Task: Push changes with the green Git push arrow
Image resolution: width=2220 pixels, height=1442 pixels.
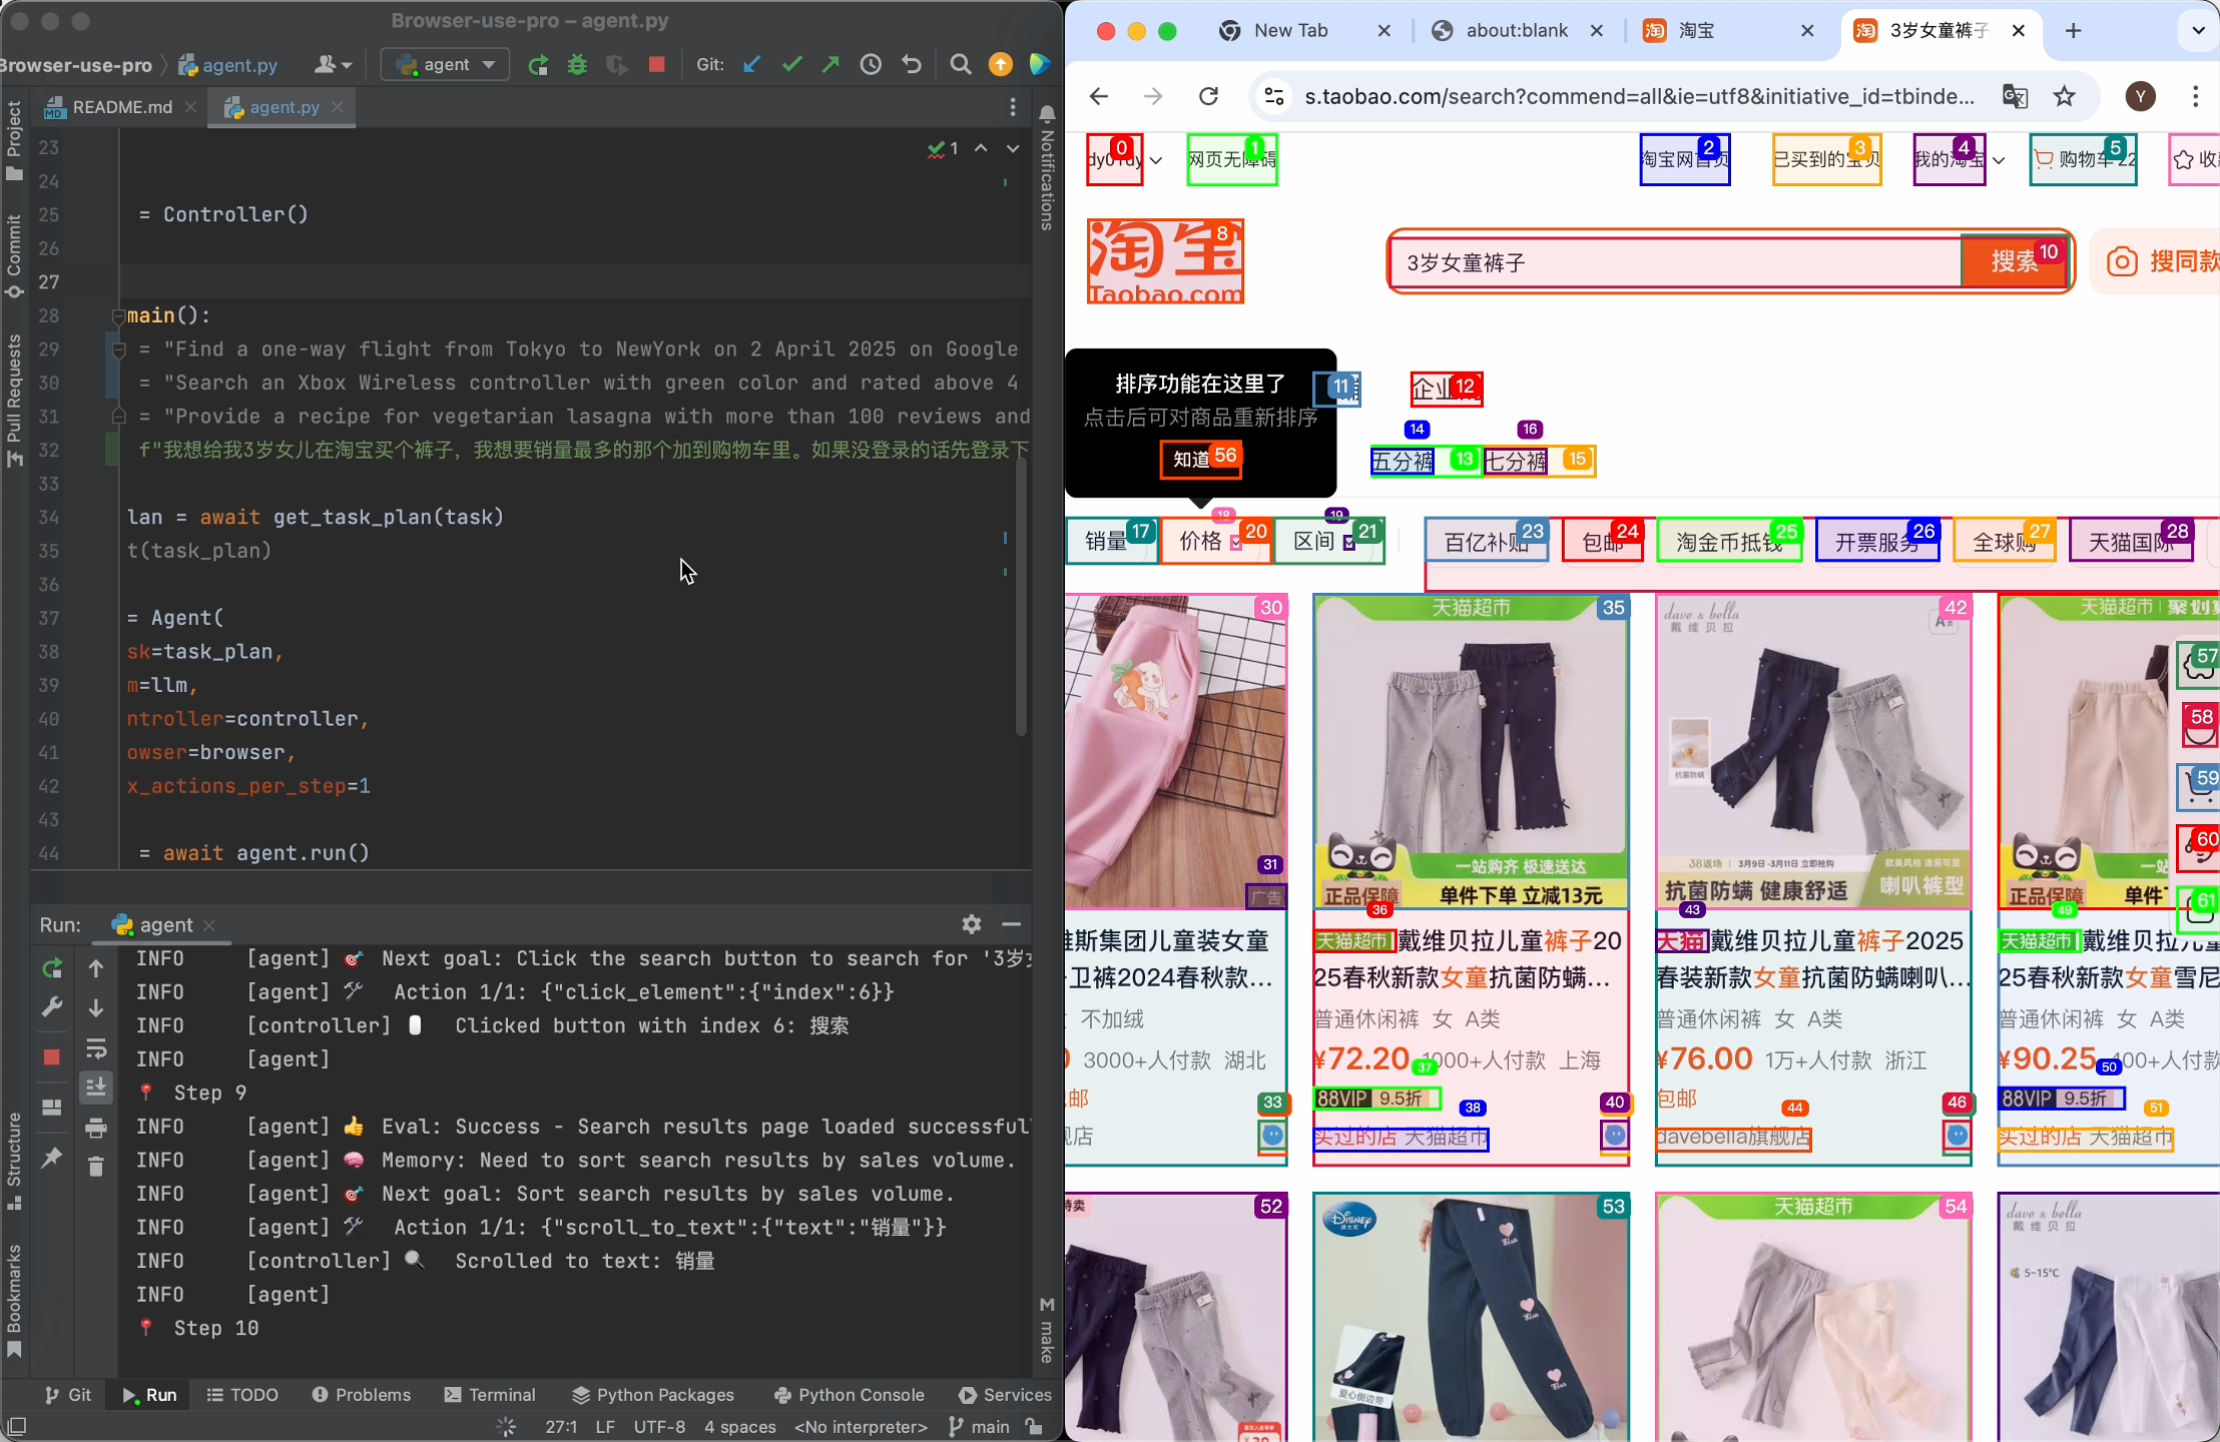Action: click(830, 63)
